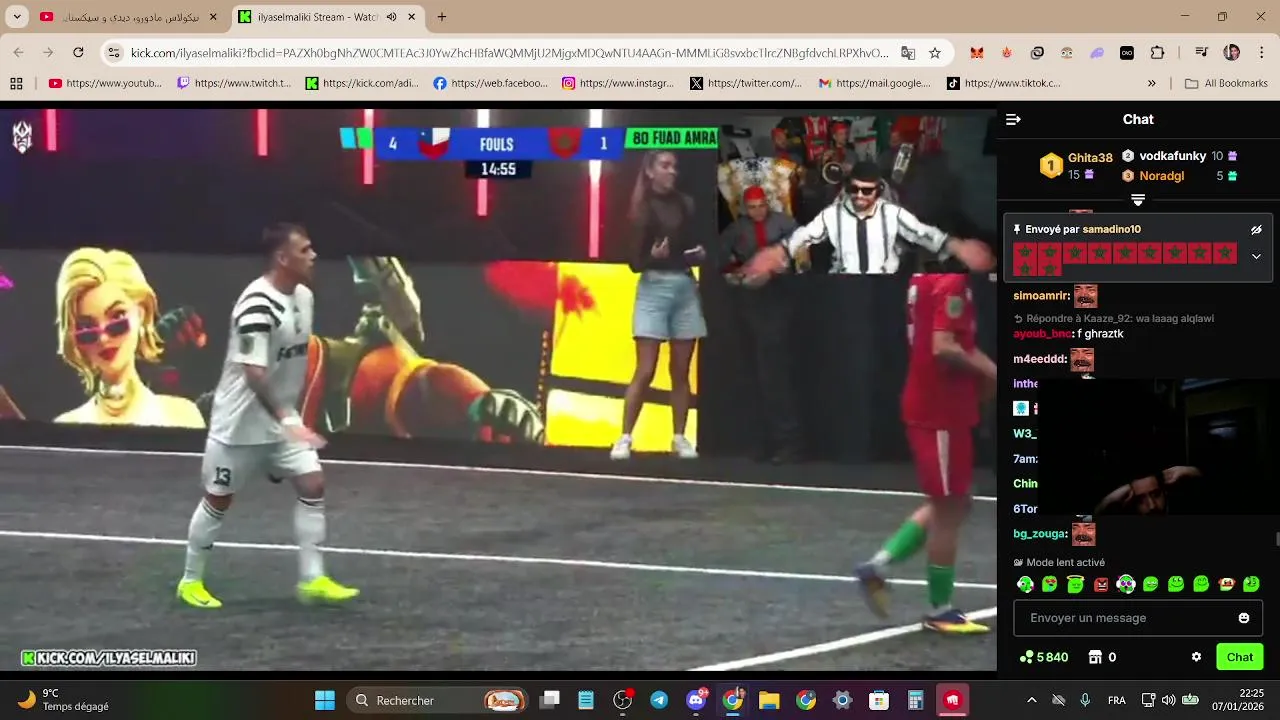Open the All Bookmarks folder

click(1226, 84)
